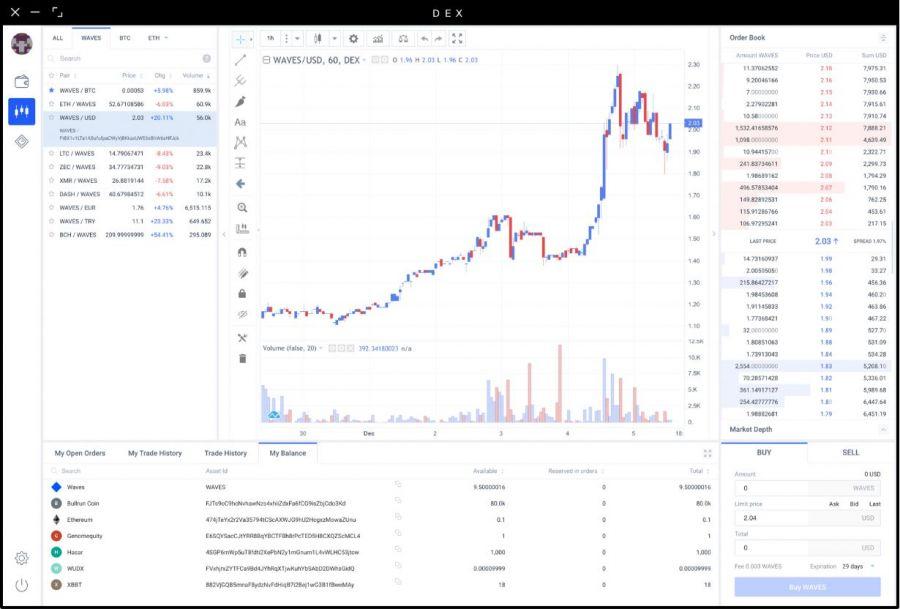The image size is (900, 609).
Task: Sort balances by Available column
Action: point(488,471)
